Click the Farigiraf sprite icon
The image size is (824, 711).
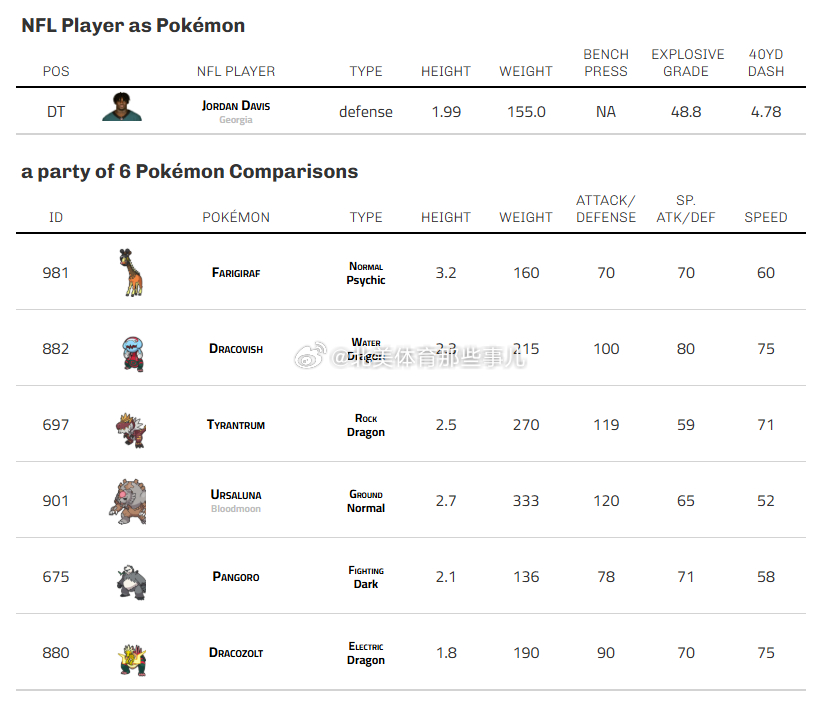pyautogui.click(x=133, y=272)
